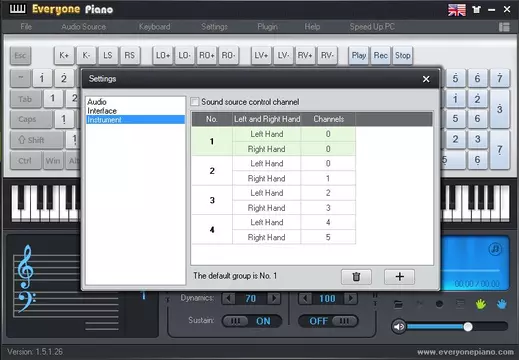Adjust the master volume slider handle
Screen dimensions: 519x360
click(468, 327)
